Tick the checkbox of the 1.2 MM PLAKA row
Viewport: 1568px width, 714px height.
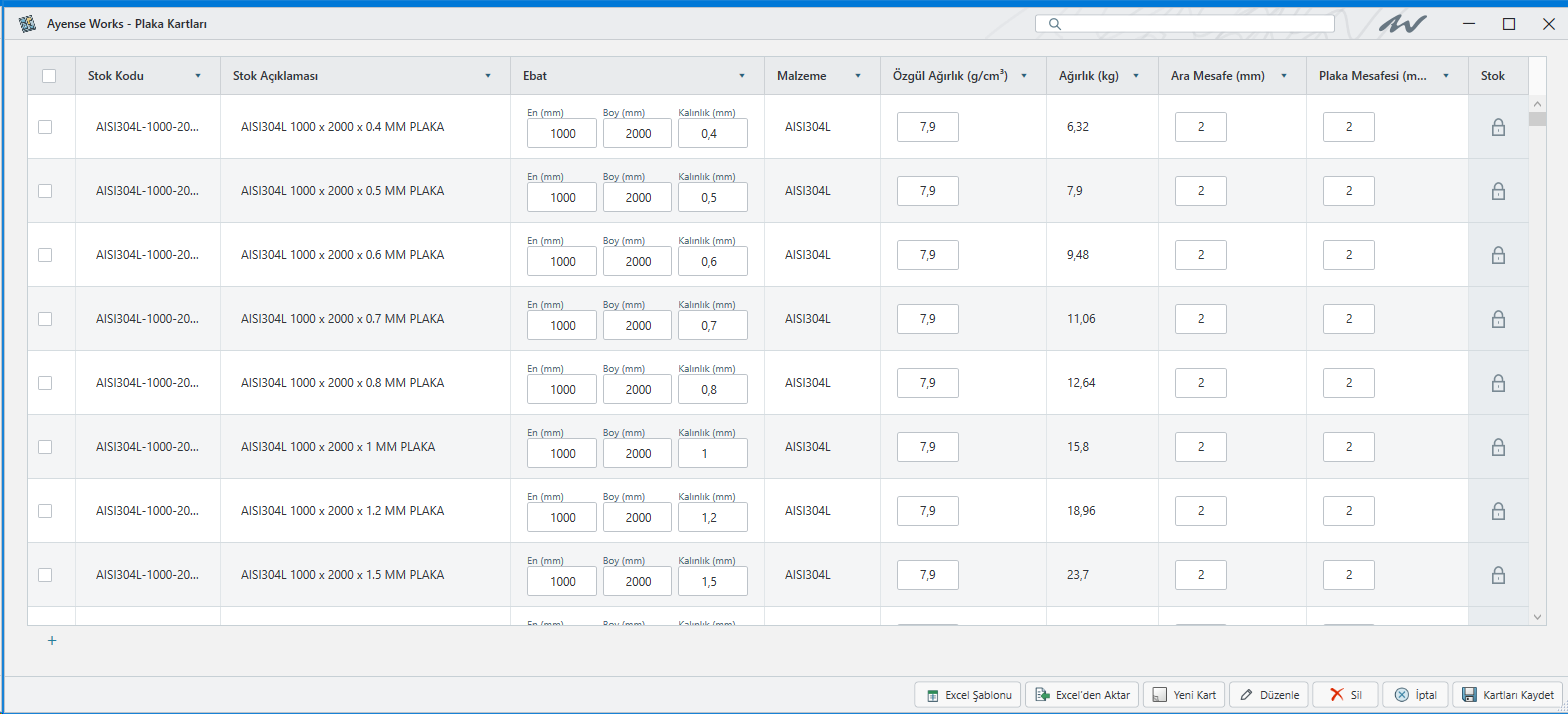point(45,511)
